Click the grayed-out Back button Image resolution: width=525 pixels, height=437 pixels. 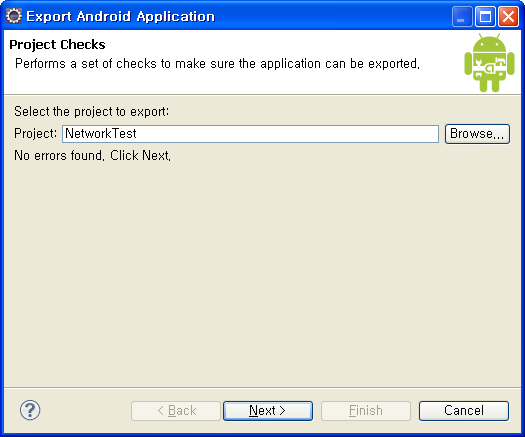[176, 411]
